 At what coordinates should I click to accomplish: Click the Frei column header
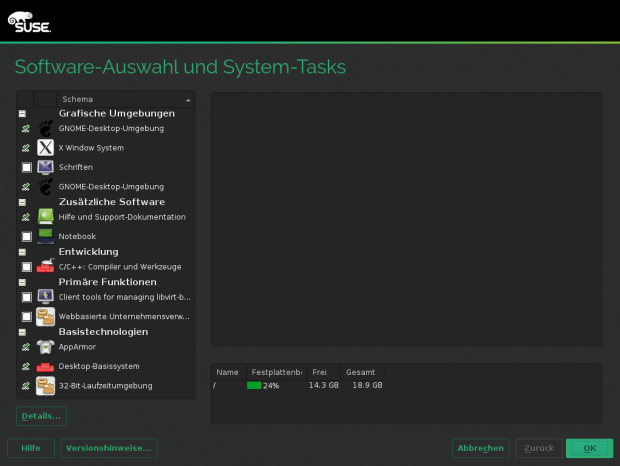(324, 372)
